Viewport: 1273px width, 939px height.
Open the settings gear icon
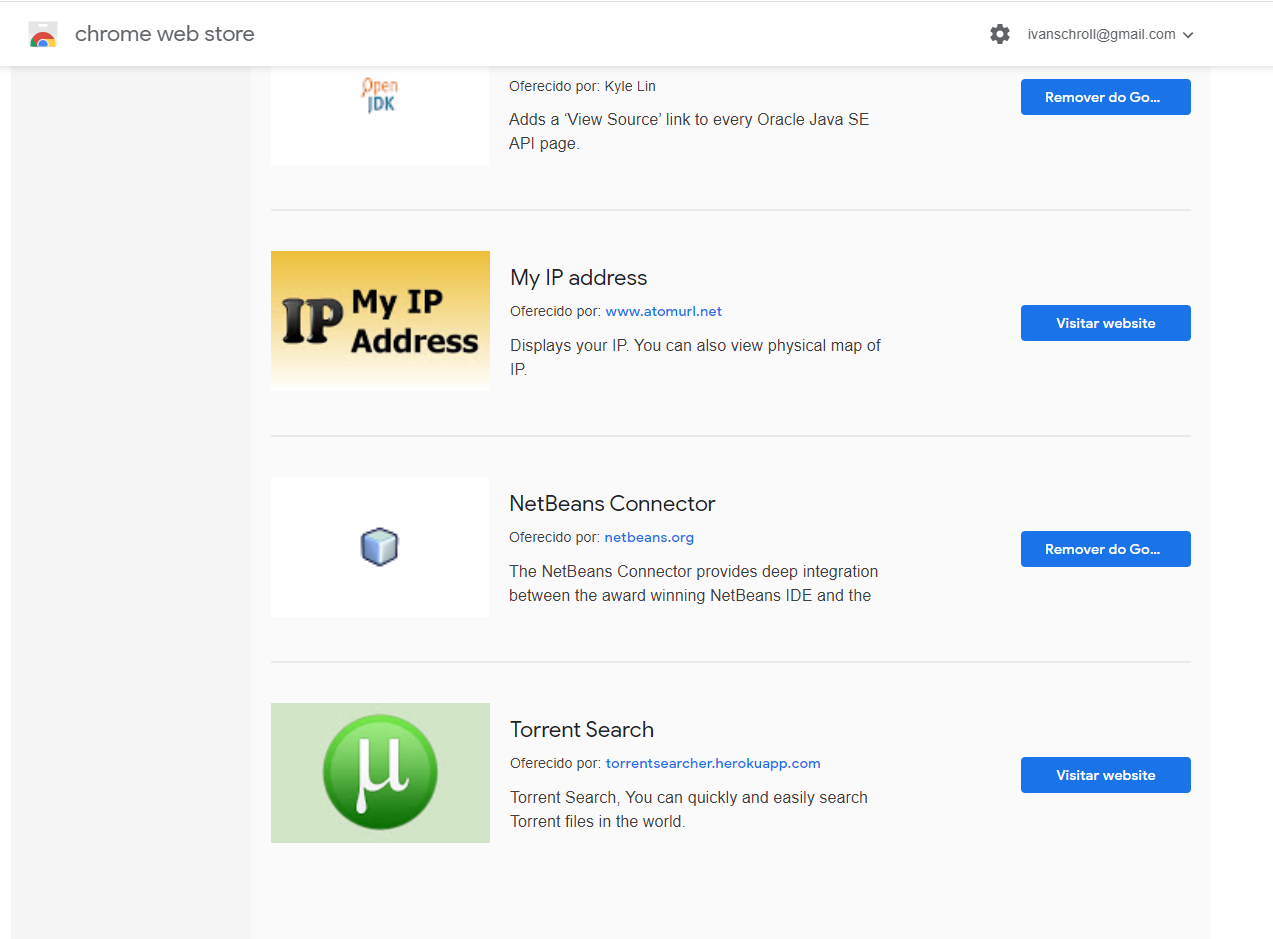tap(1000, 34)
